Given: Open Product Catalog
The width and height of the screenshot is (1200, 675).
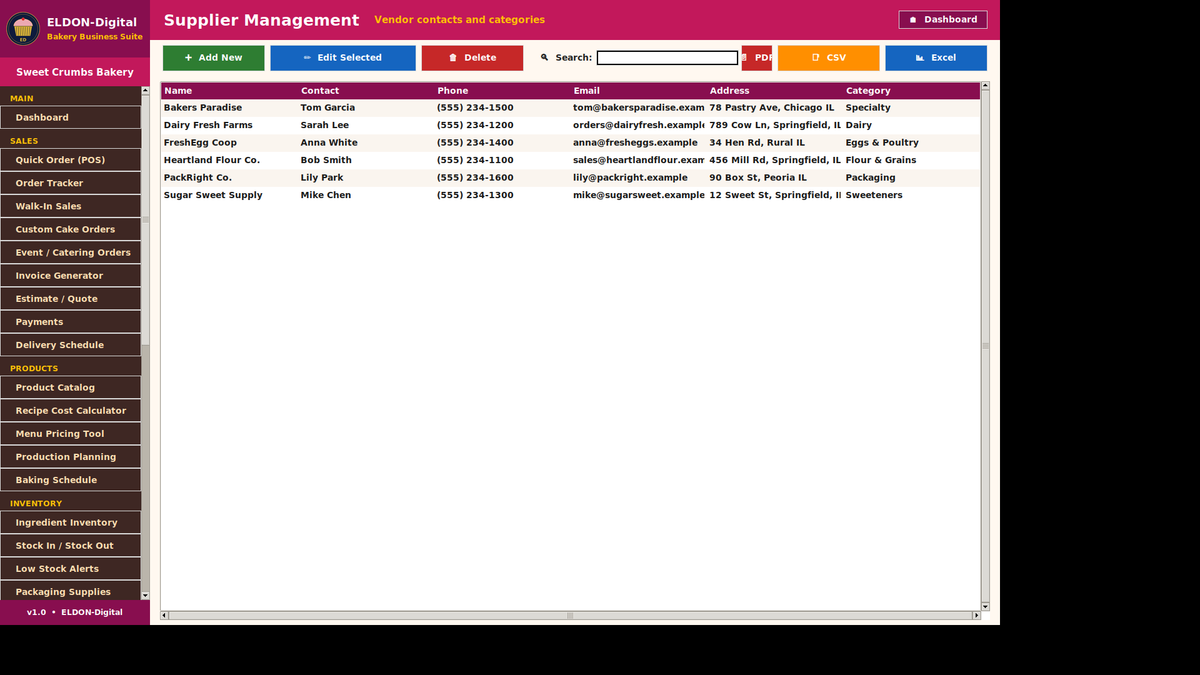Looking at the screenshot, I should [70, 388].
